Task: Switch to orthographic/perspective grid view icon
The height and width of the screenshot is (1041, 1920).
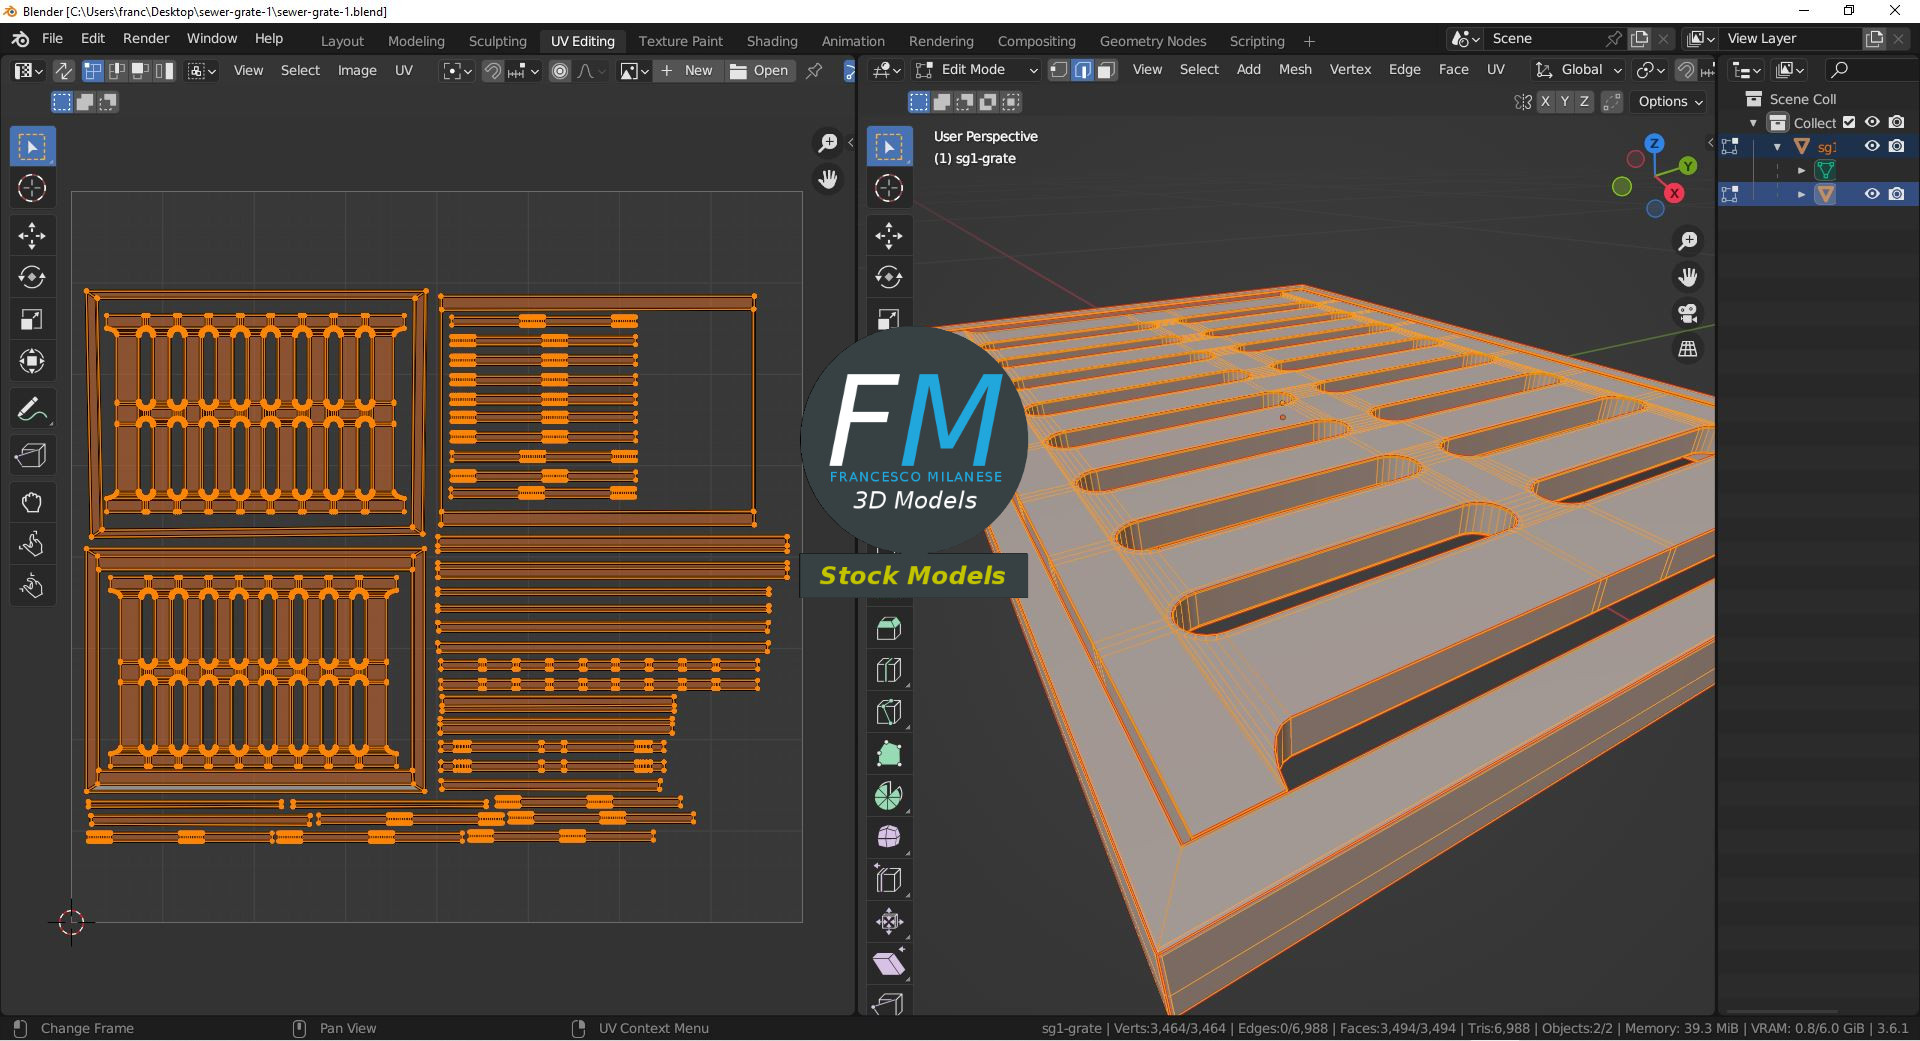Action: 1688,349
